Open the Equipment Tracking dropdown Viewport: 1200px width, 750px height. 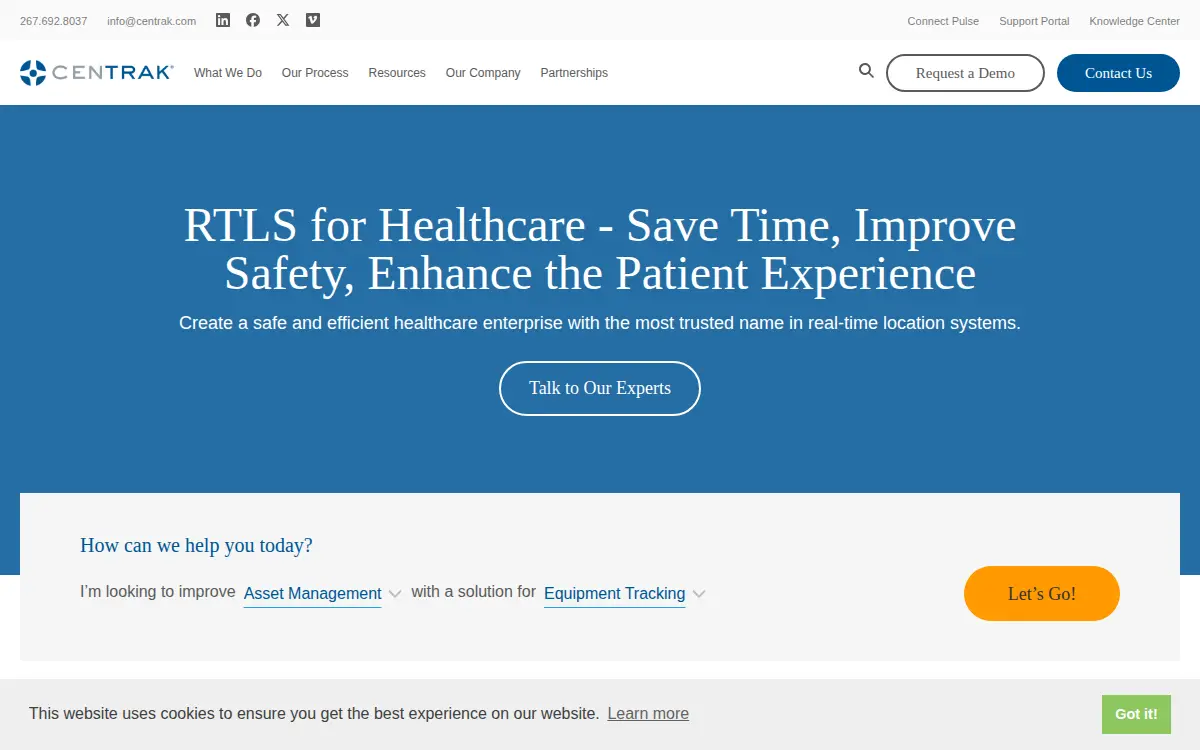[x=615, y=594]
